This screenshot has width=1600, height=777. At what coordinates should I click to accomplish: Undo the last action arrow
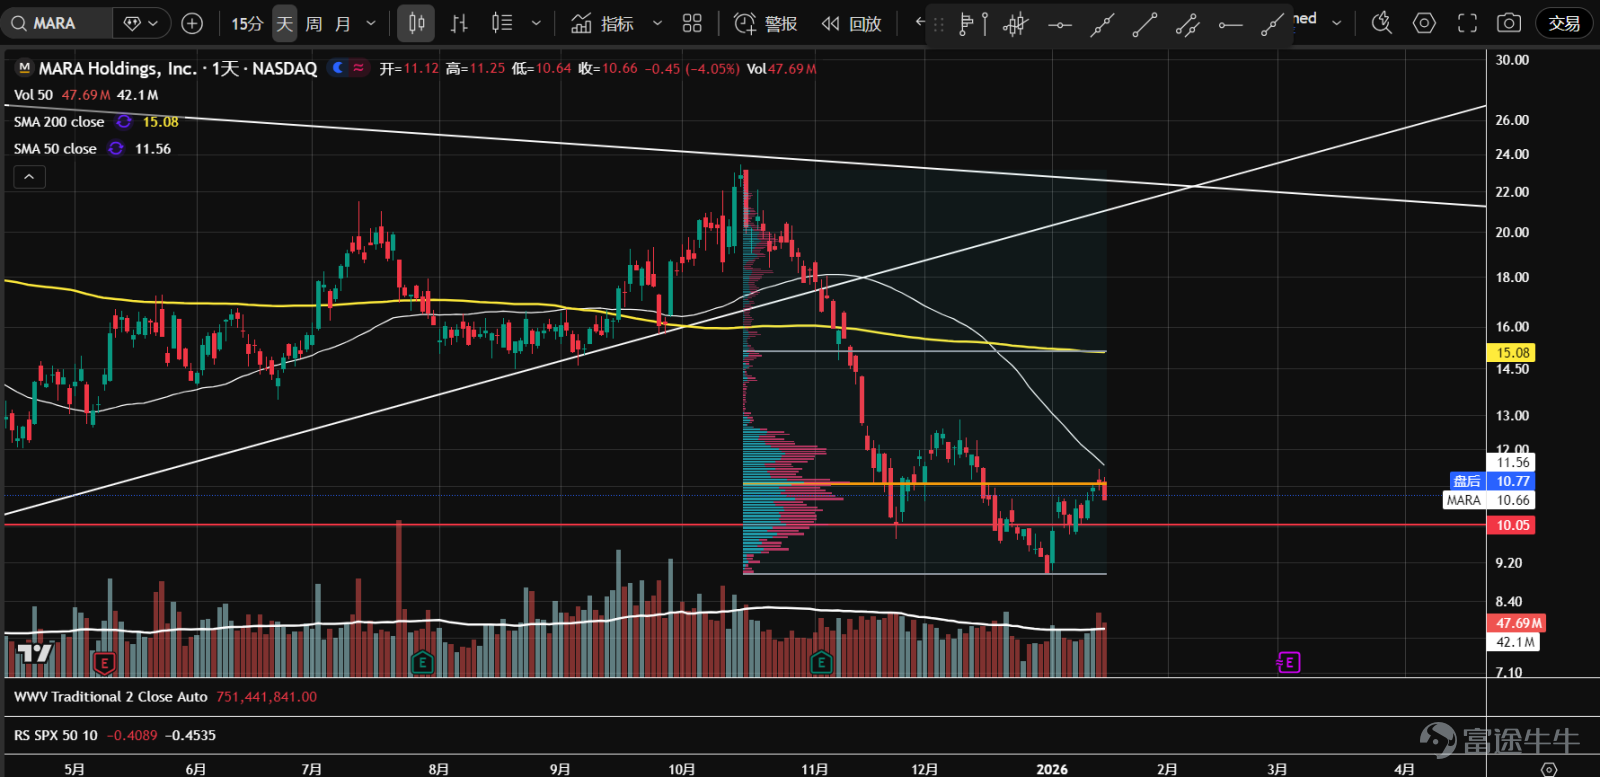click(918, 23)
